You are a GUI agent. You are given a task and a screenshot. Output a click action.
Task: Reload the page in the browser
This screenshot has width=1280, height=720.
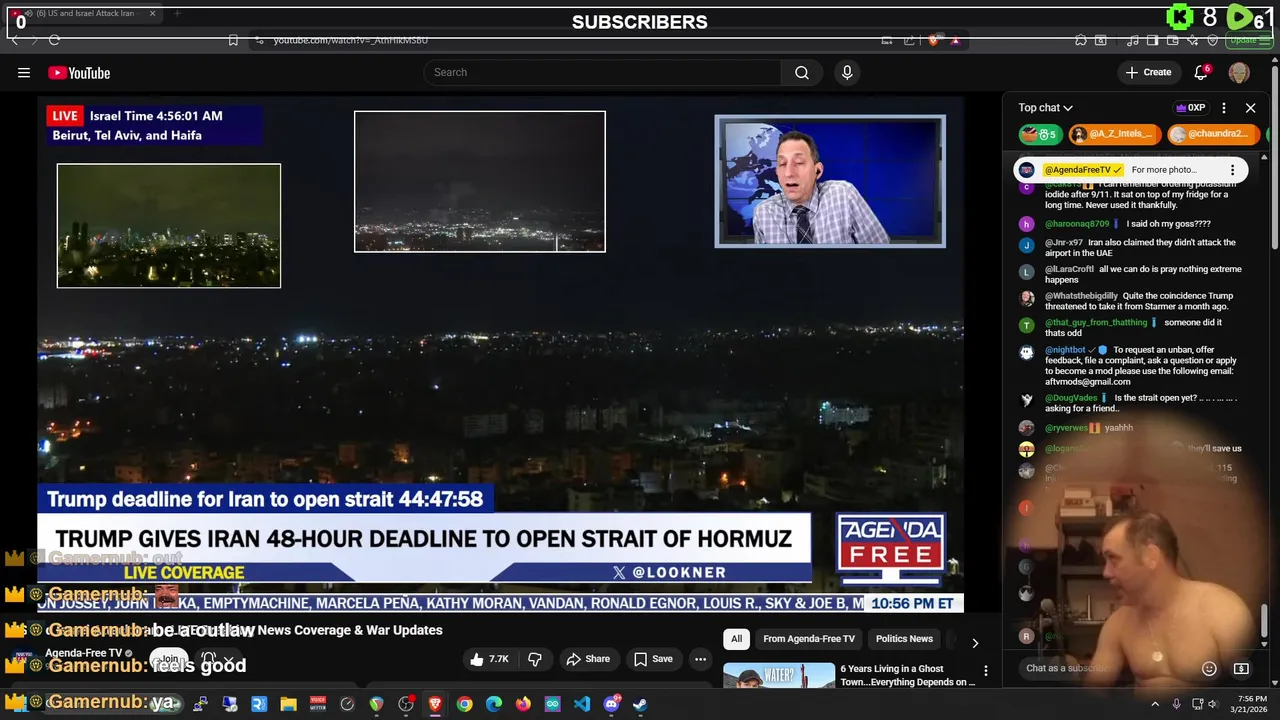pyautogui.click(x=54, y=40)
